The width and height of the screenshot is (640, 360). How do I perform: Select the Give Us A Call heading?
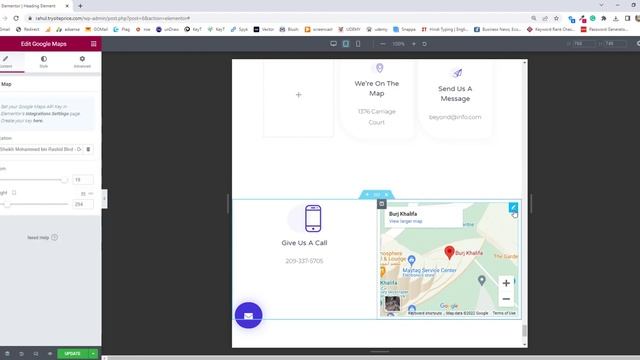point(304,243)
